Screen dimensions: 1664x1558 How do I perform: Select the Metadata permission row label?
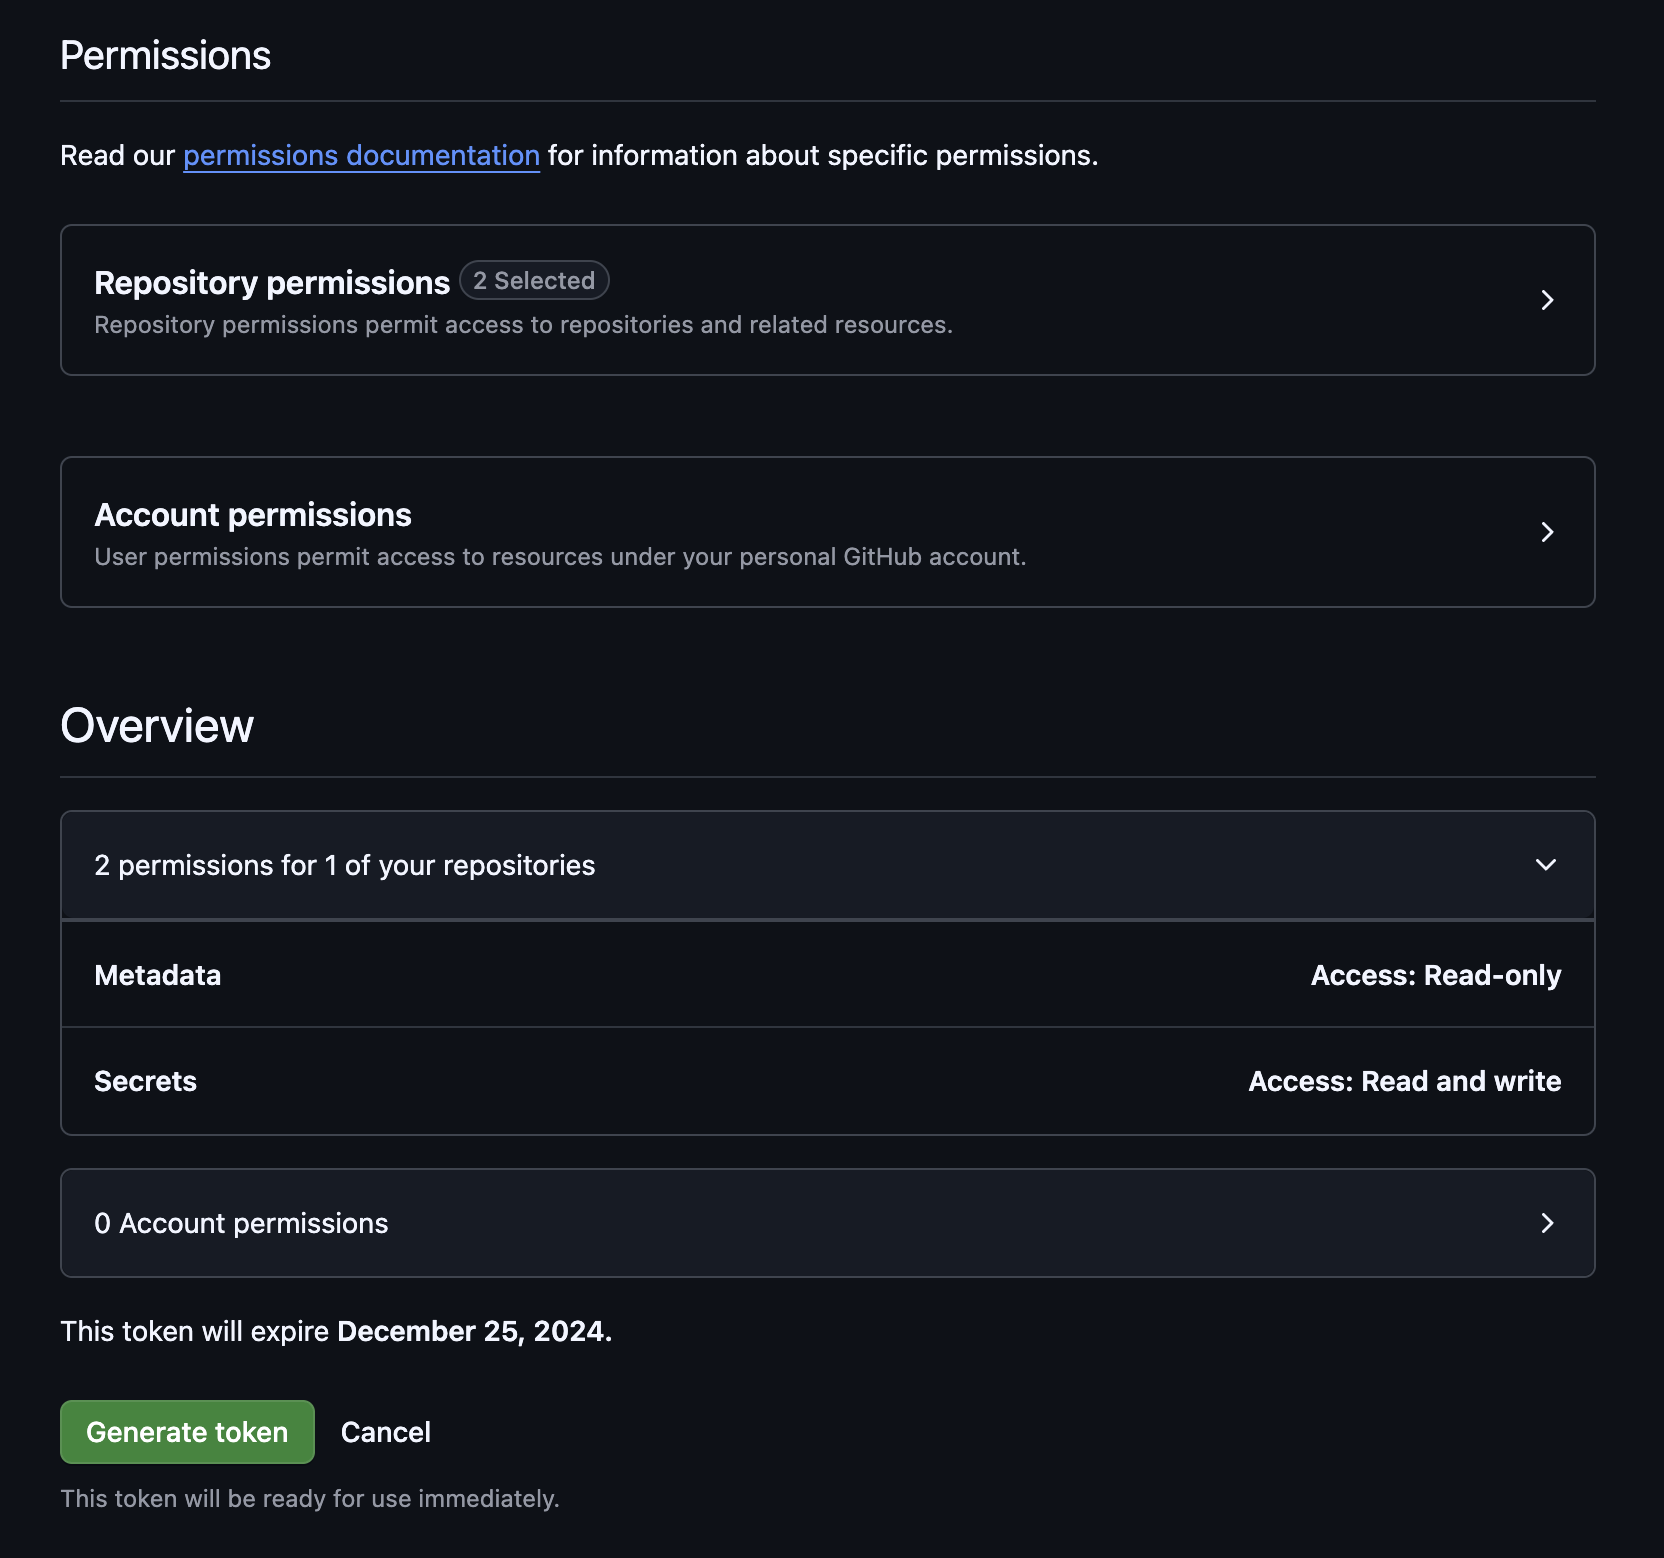coord(158,975)
